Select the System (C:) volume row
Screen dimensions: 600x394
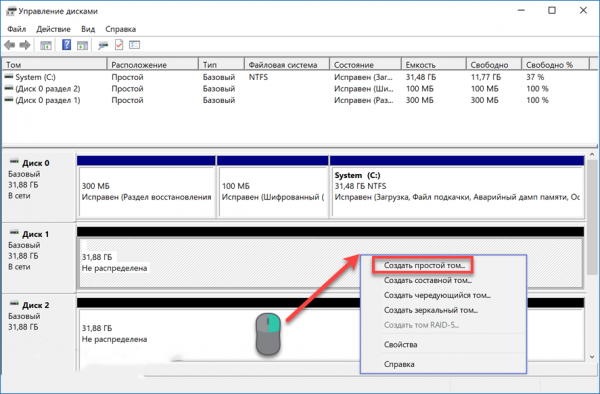point(298,77)
